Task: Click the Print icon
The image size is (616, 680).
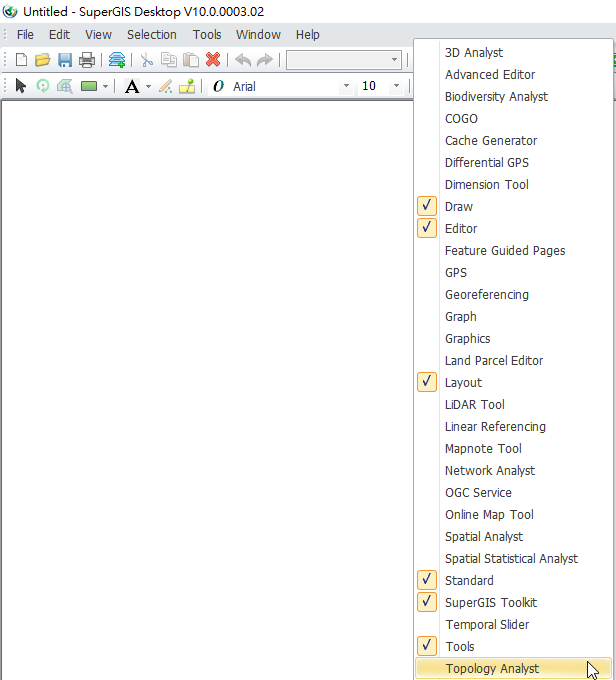Action: point(87,60)
